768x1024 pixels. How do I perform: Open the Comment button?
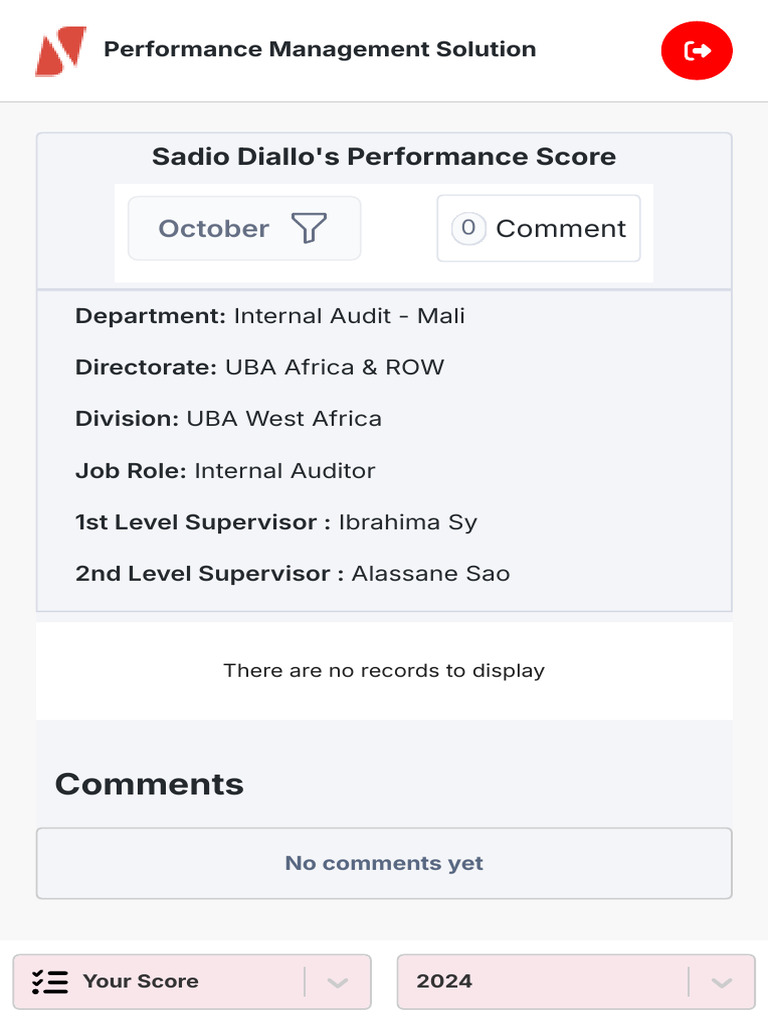560,229
